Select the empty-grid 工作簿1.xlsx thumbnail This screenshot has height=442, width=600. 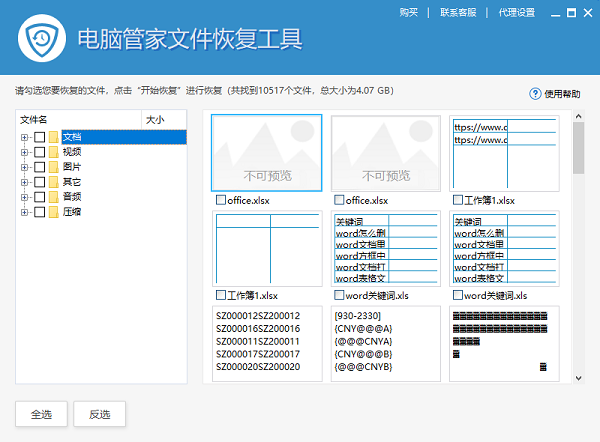tap(267, 248)
